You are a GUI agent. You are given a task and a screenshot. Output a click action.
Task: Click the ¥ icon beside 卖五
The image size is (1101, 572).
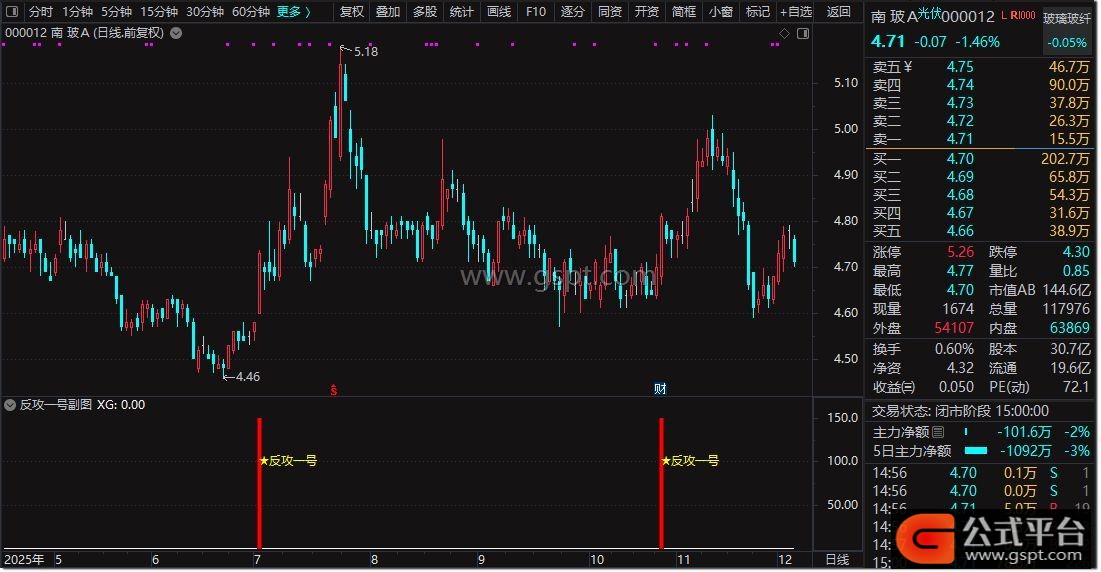click(x=907, y=67)
